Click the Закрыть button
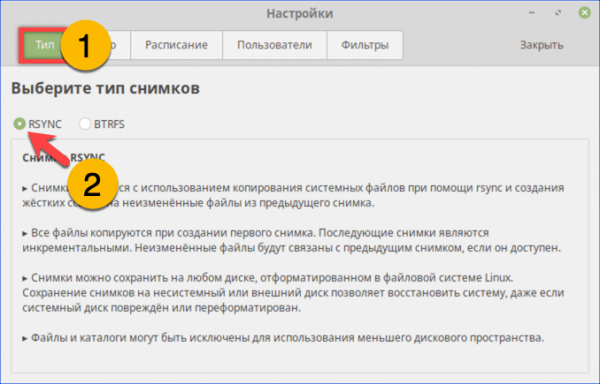 point(541,45)
